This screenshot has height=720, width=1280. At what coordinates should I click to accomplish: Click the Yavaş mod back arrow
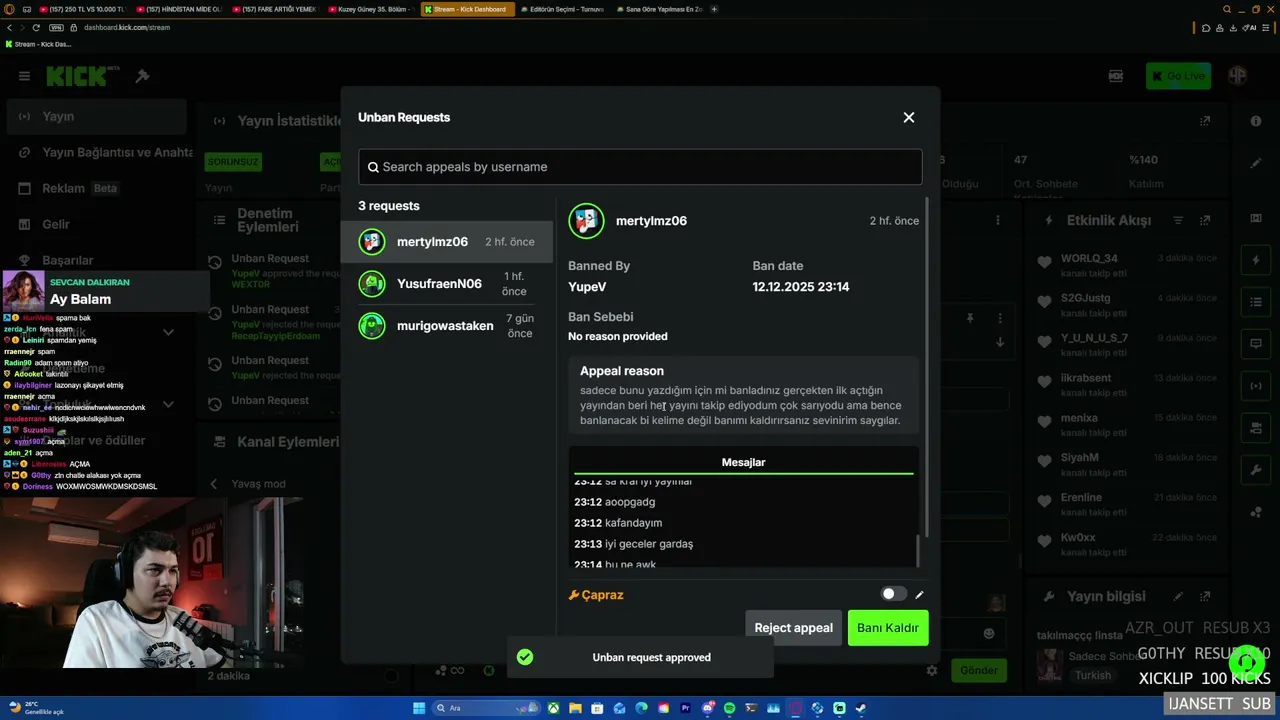[x=213, y=484]
